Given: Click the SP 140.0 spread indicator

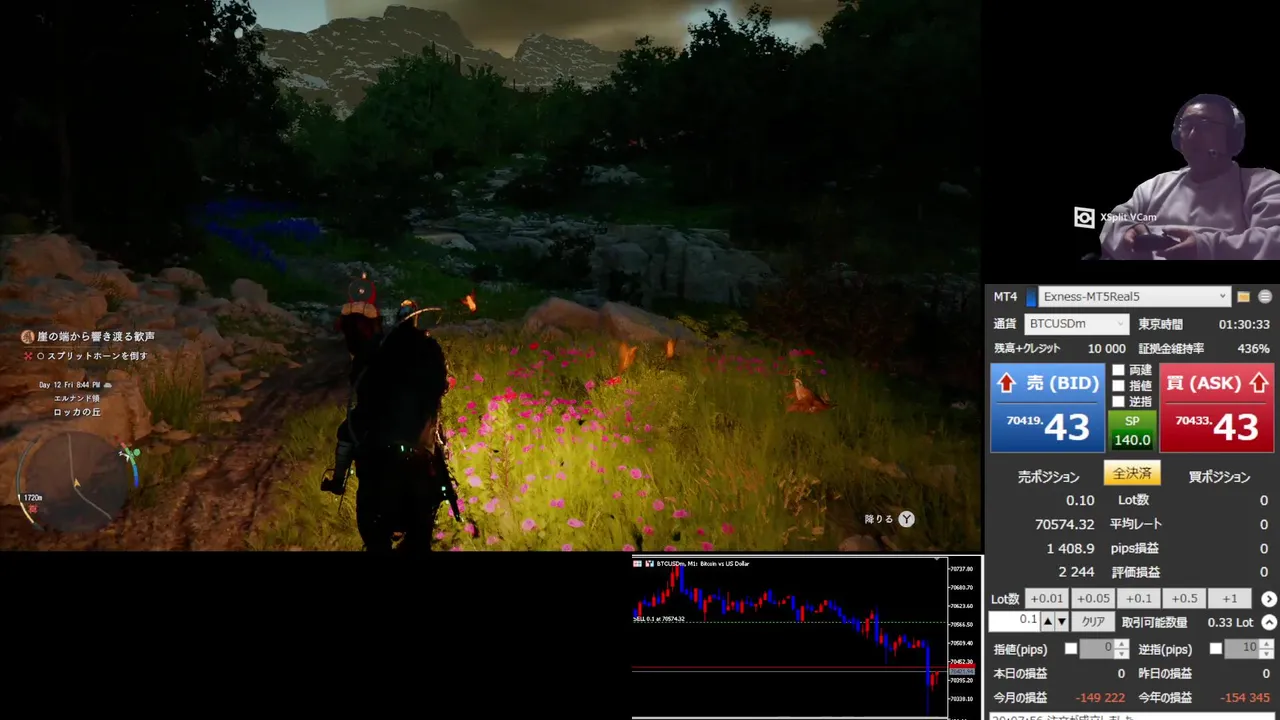Looking at the screenshot, I should click(x=1132, y=431).
